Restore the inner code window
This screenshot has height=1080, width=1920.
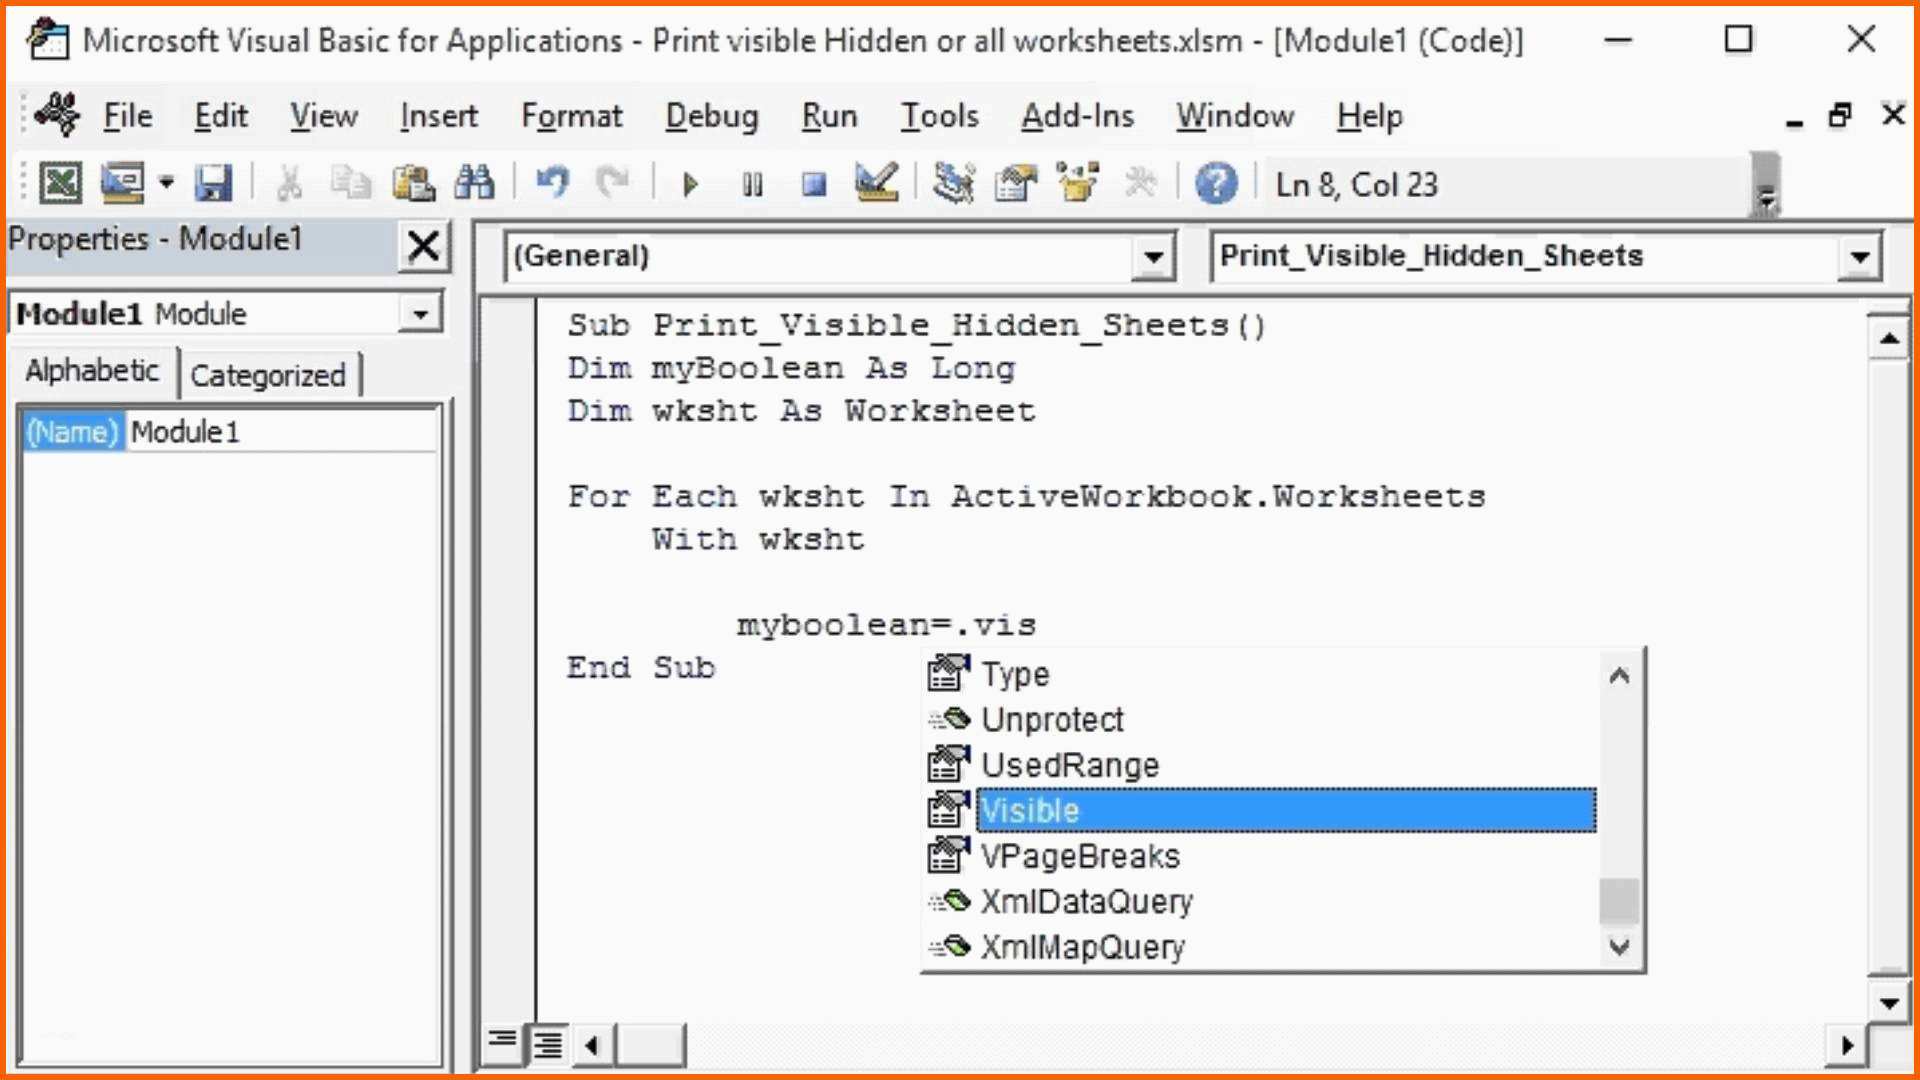pyautogui.click(x=1840, y=116)
